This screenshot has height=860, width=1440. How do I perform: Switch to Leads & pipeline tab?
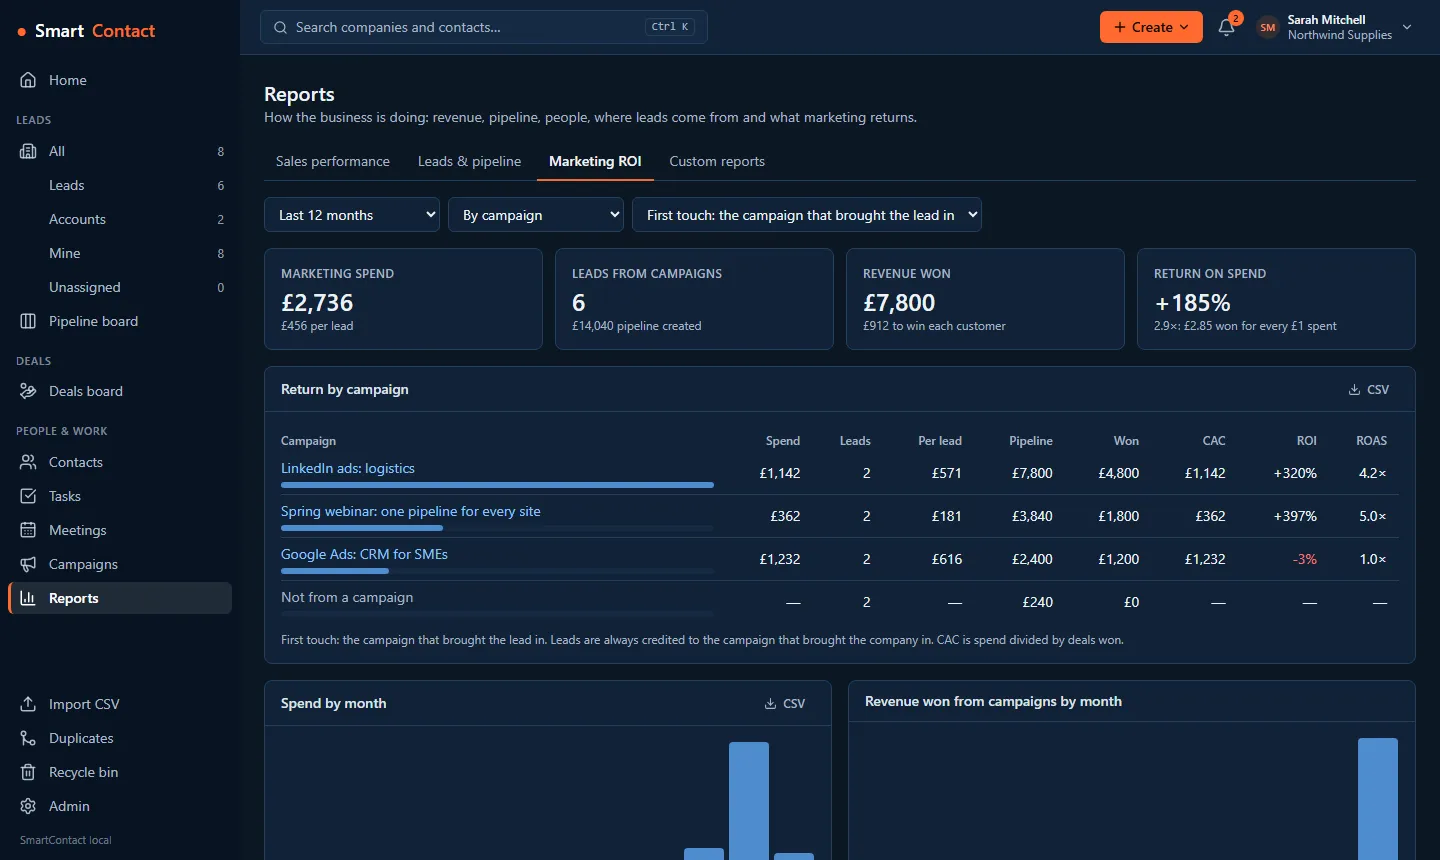click(x=469, y=161)
